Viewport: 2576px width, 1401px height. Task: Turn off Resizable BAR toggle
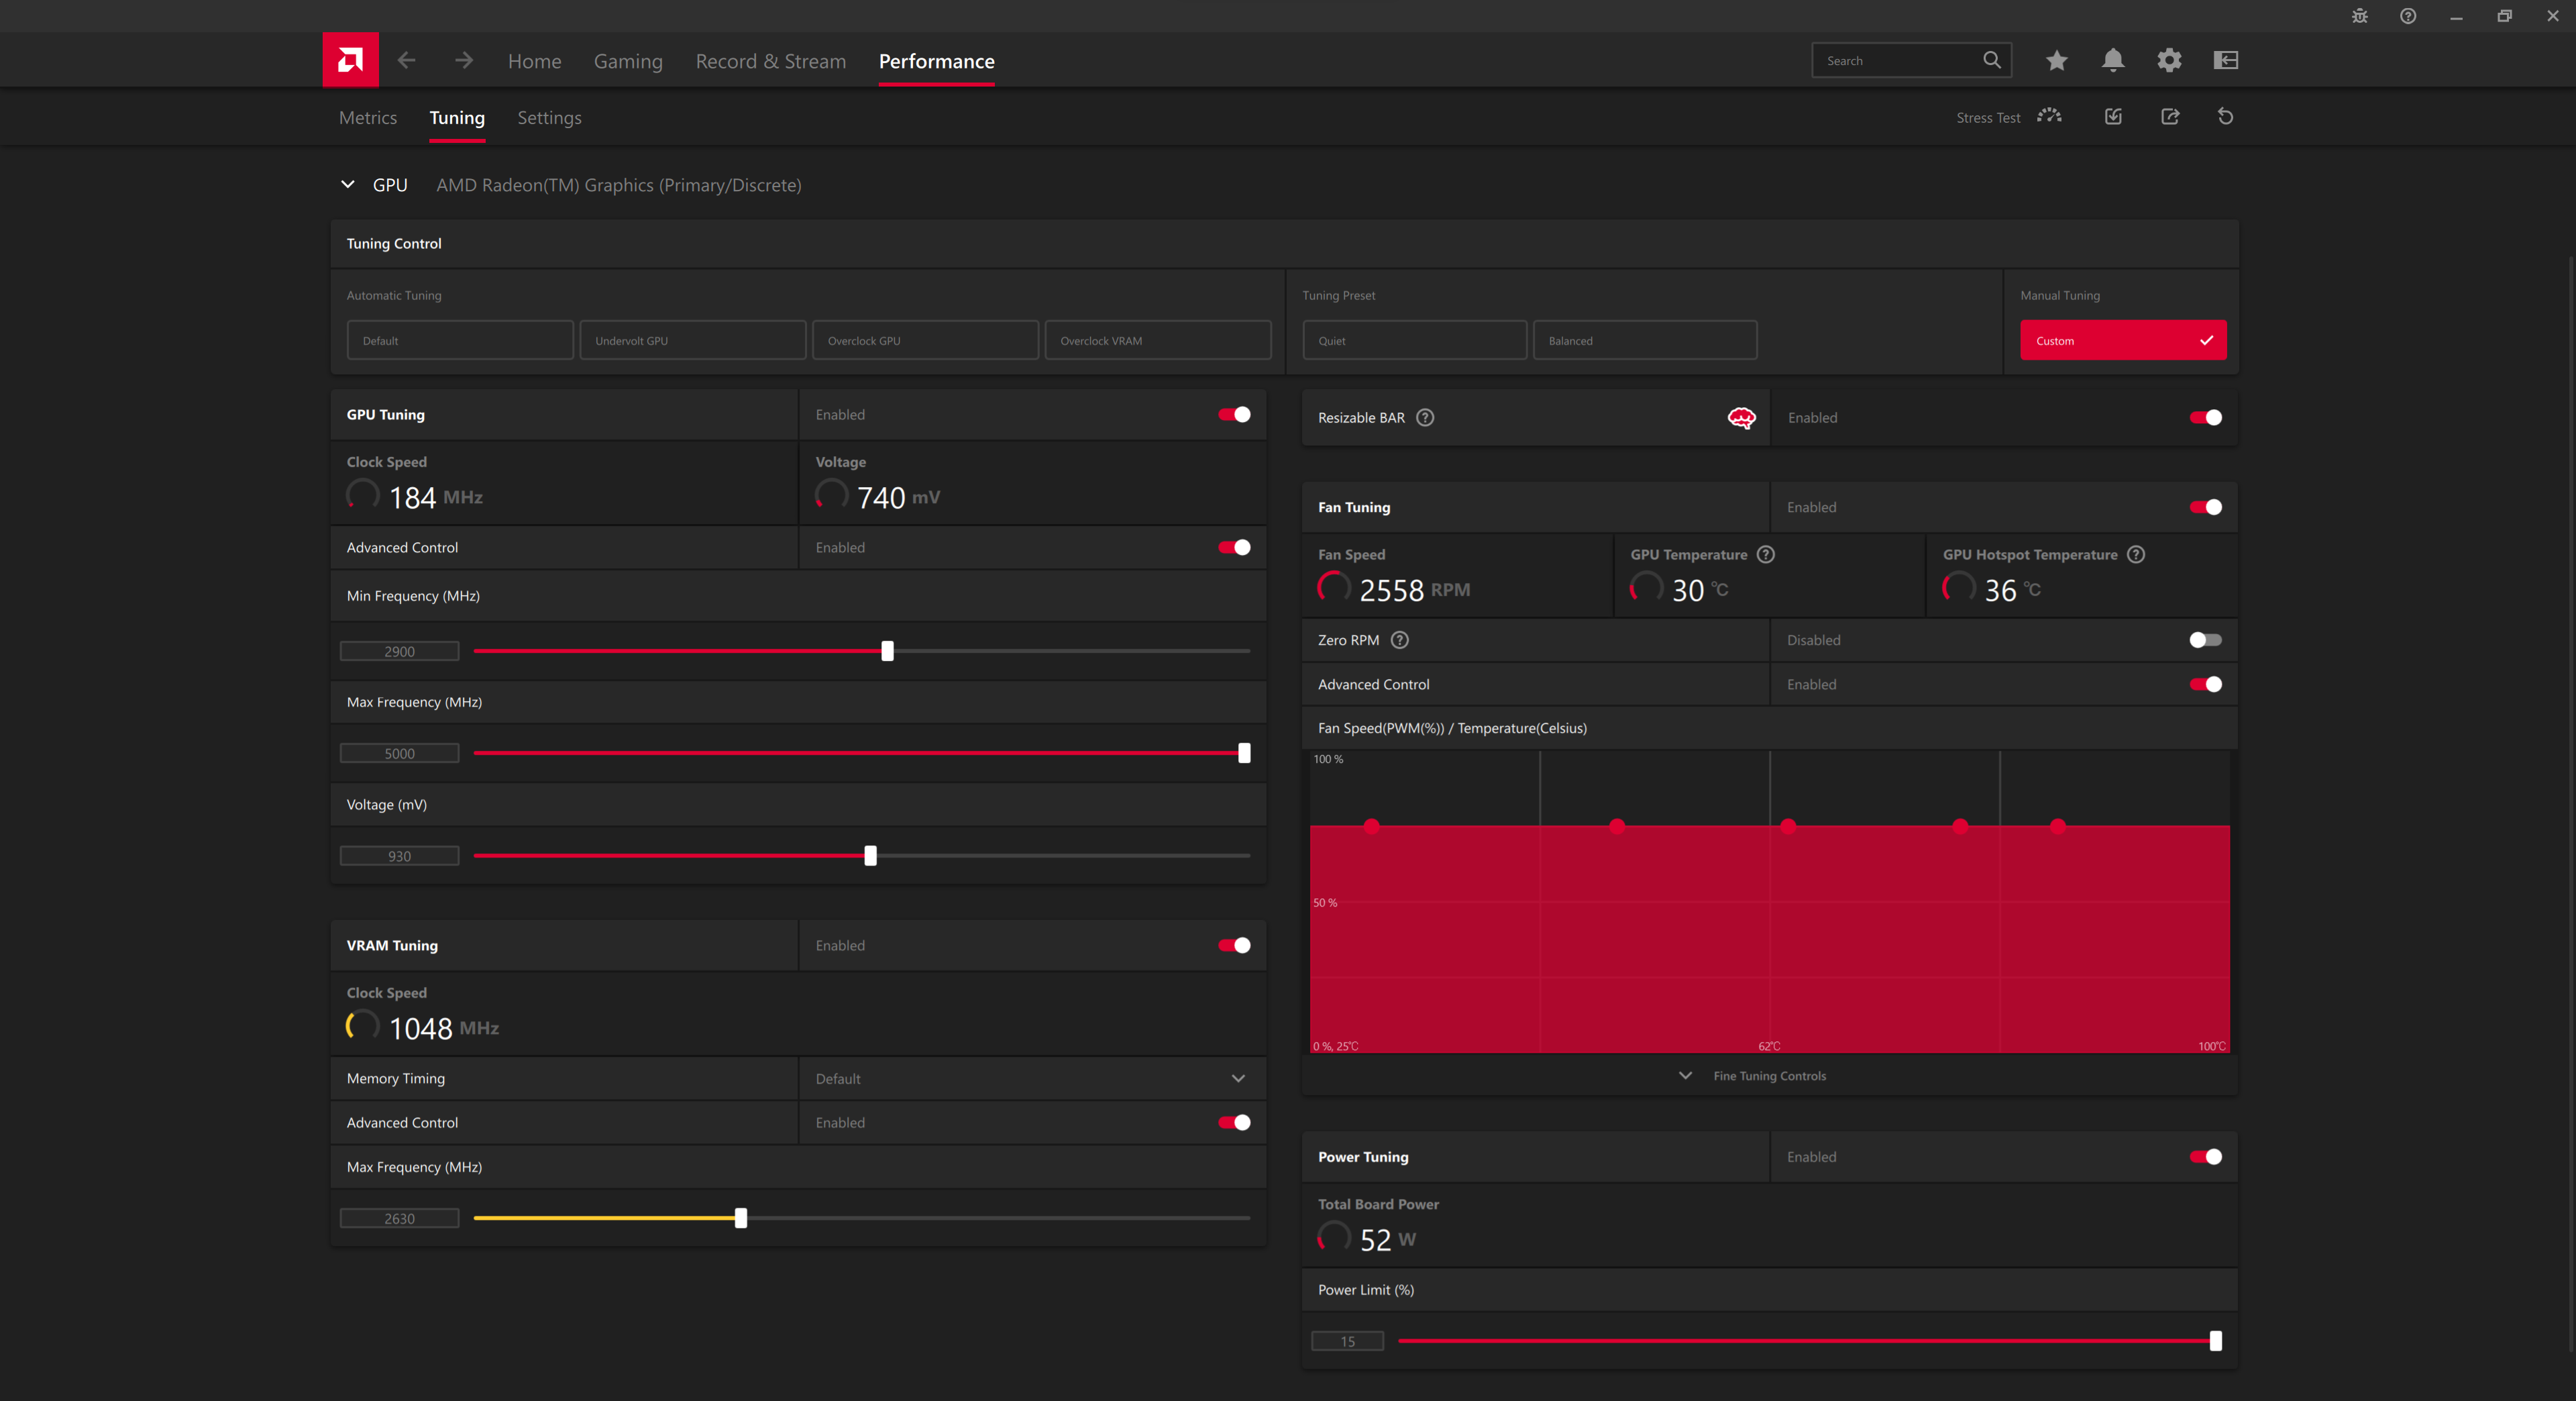click(x=2204, y=417)
